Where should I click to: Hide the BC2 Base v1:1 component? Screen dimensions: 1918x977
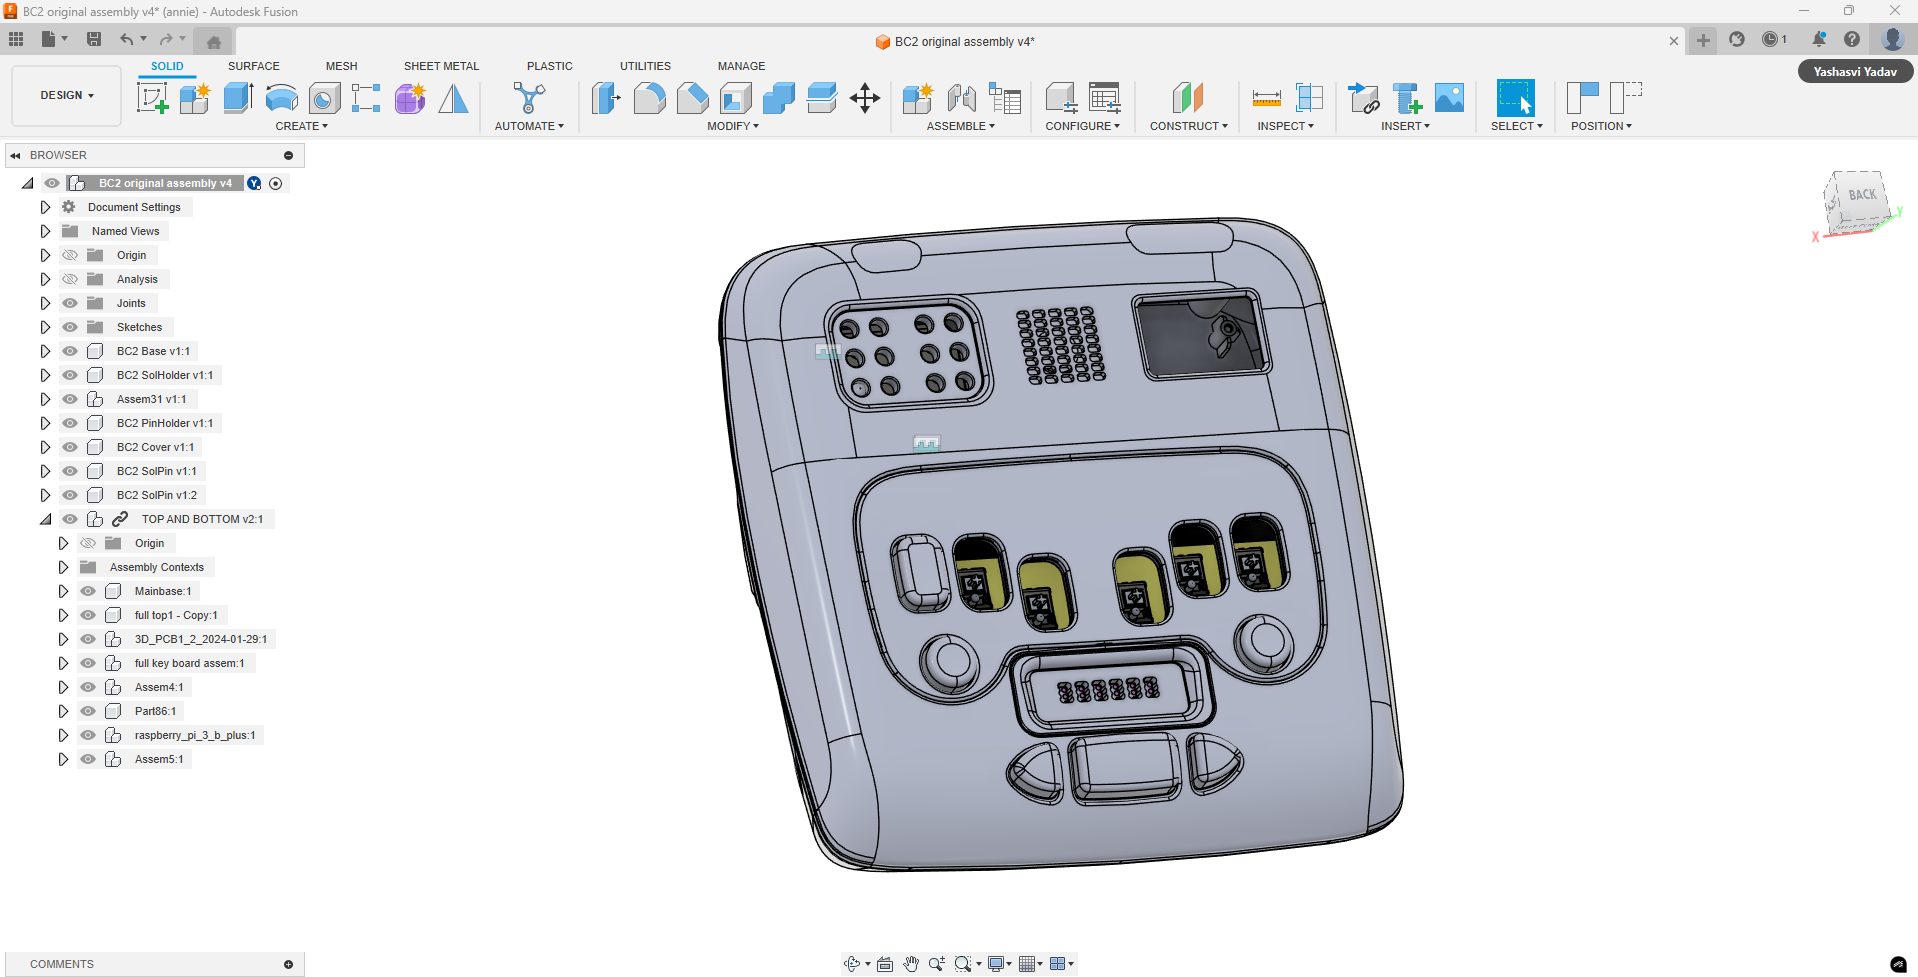[x=69, y=351]
